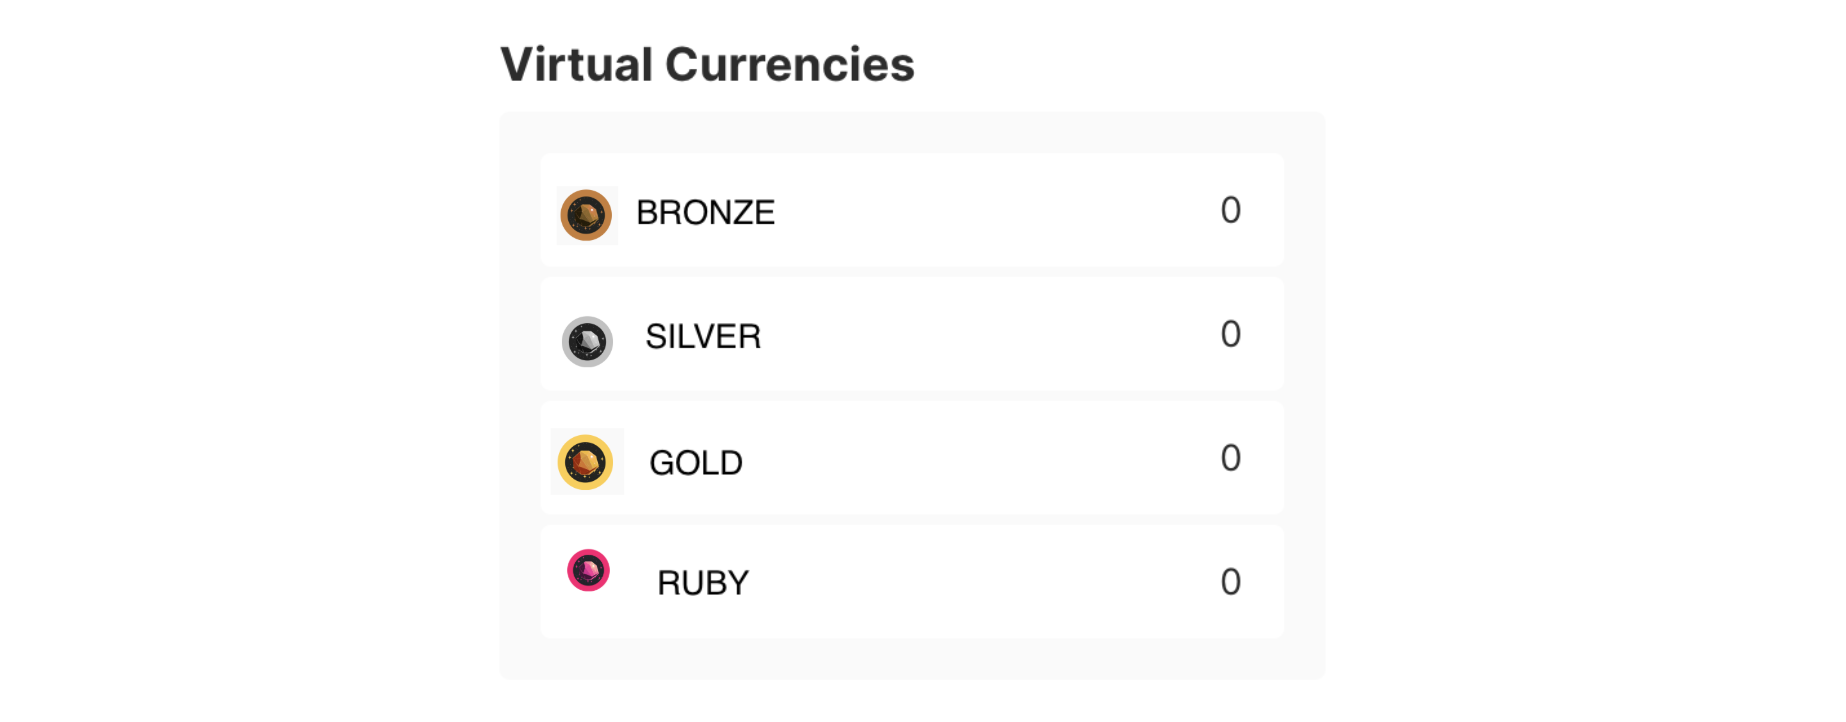Click the Bronze coin icon
The image size is (1846, 722).
click(x=586, y=215)
